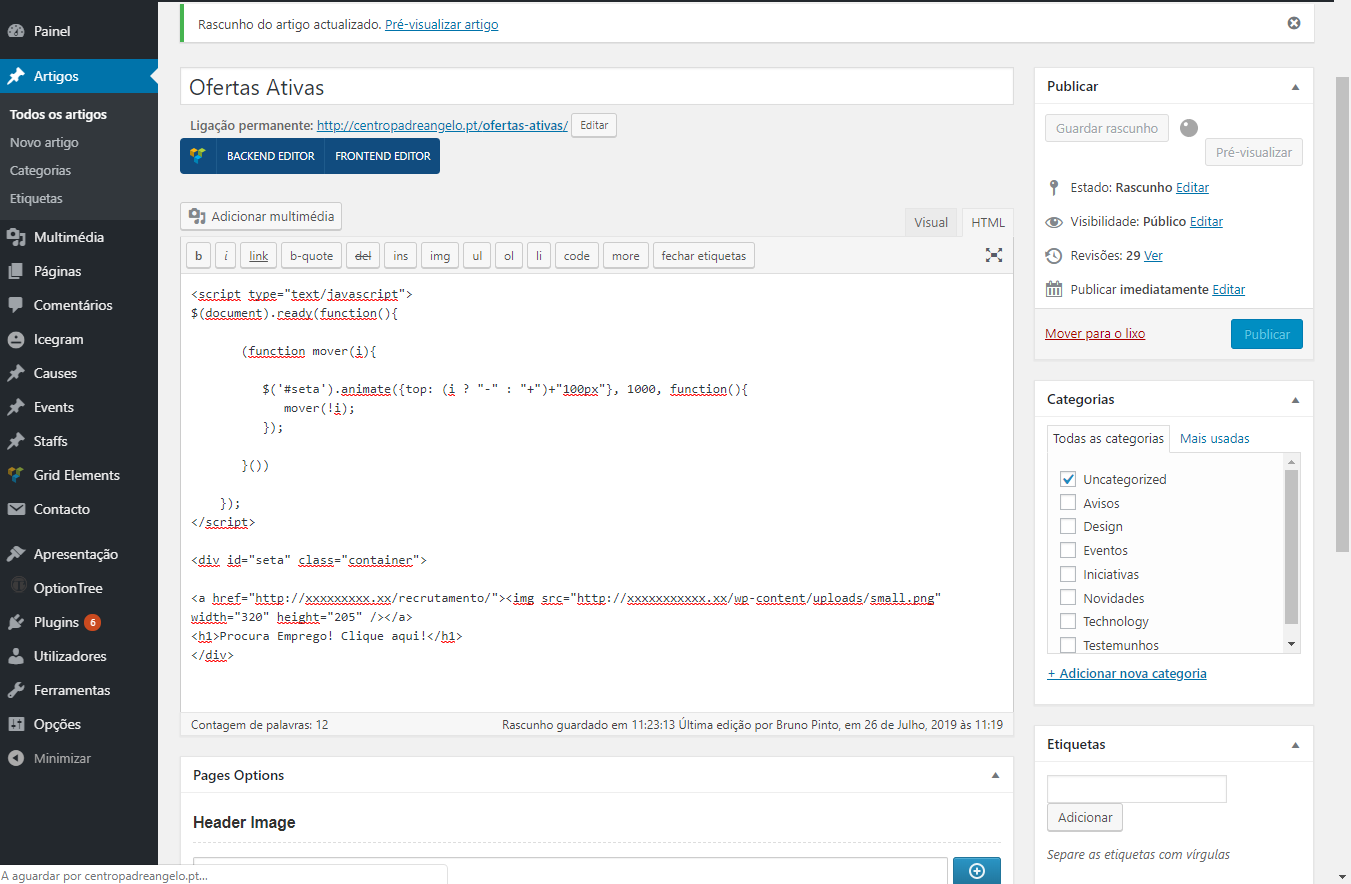Toggle distraction-free fullscreen editor icon

(x=994, y=255)
